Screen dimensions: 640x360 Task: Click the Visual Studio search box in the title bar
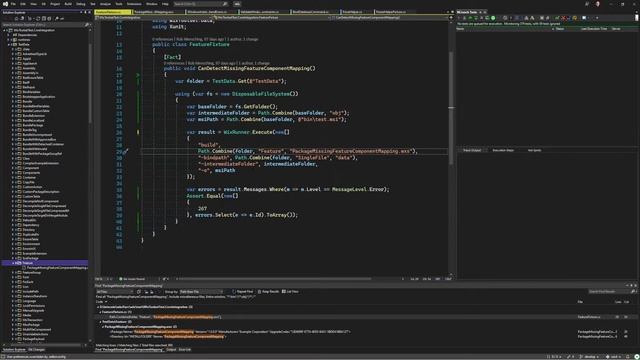pyautogui.click(x=200, y=4)
